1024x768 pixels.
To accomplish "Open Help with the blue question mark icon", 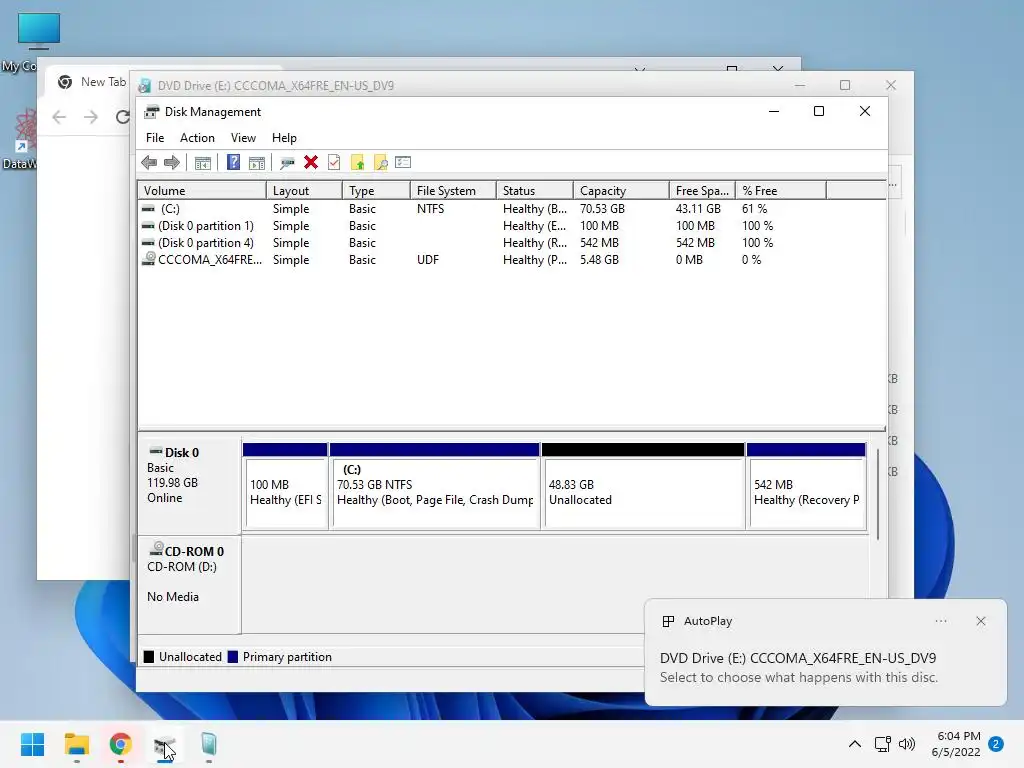I will [233, 163].
